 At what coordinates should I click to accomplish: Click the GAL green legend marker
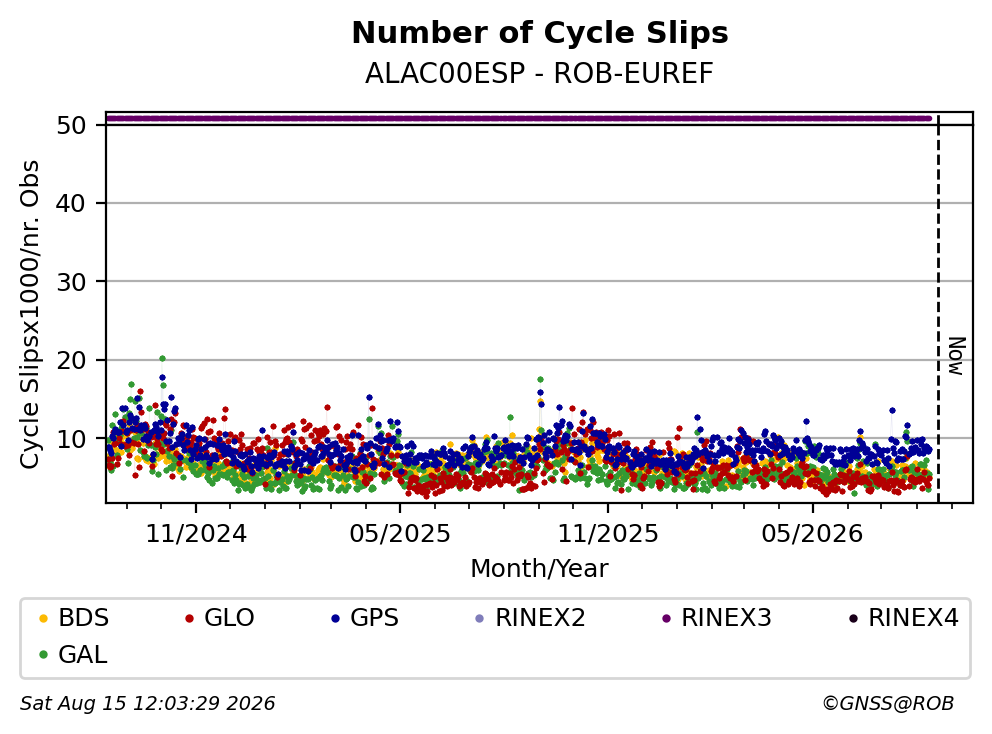click(x=43, y=655)
